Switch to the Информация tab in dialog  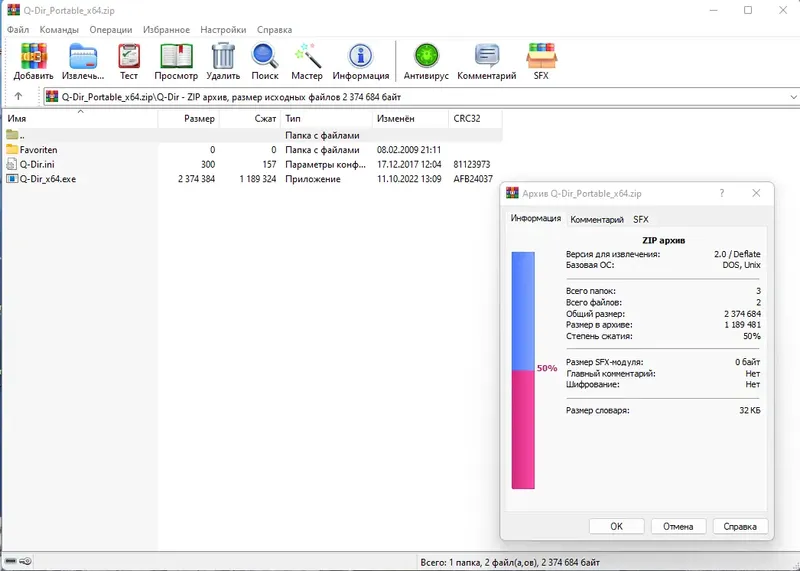(536, 218)
